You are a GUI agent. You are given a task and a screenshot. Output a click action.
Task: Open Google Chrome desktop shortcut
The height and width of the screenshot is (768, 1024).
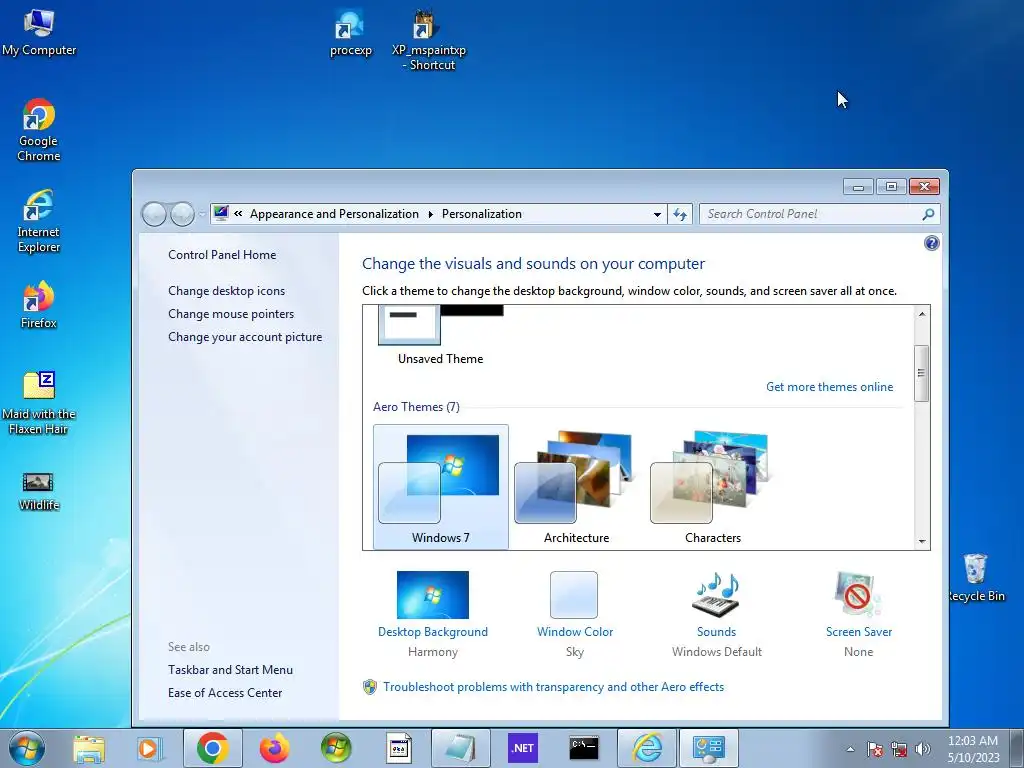point(39,130)
